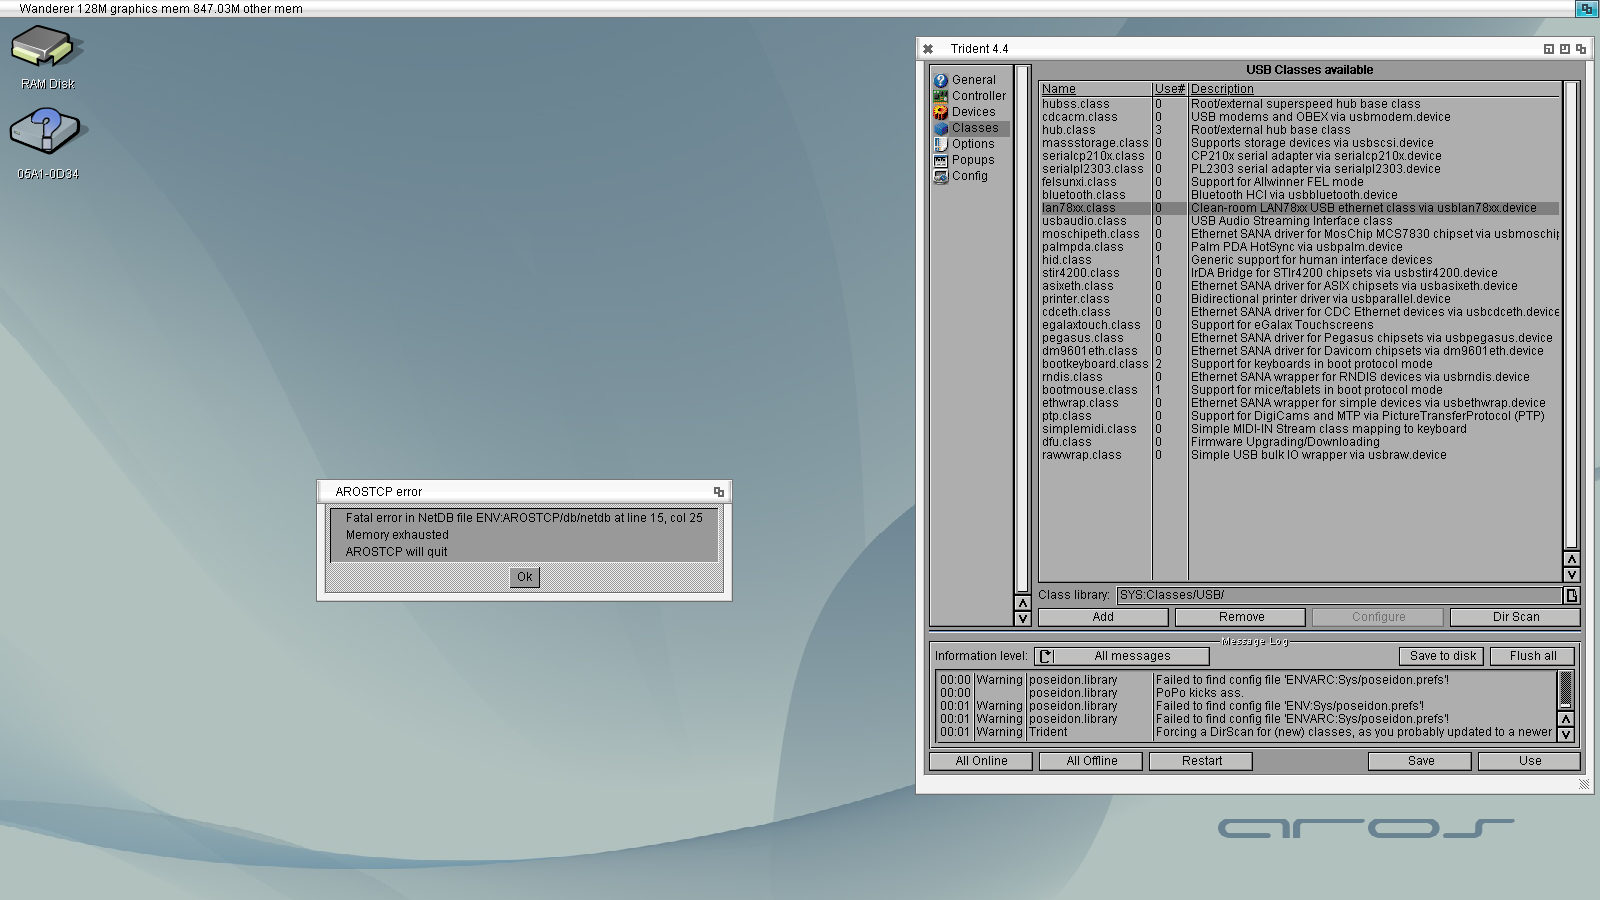Select the stir4200.class row

tap(1300, 273)
